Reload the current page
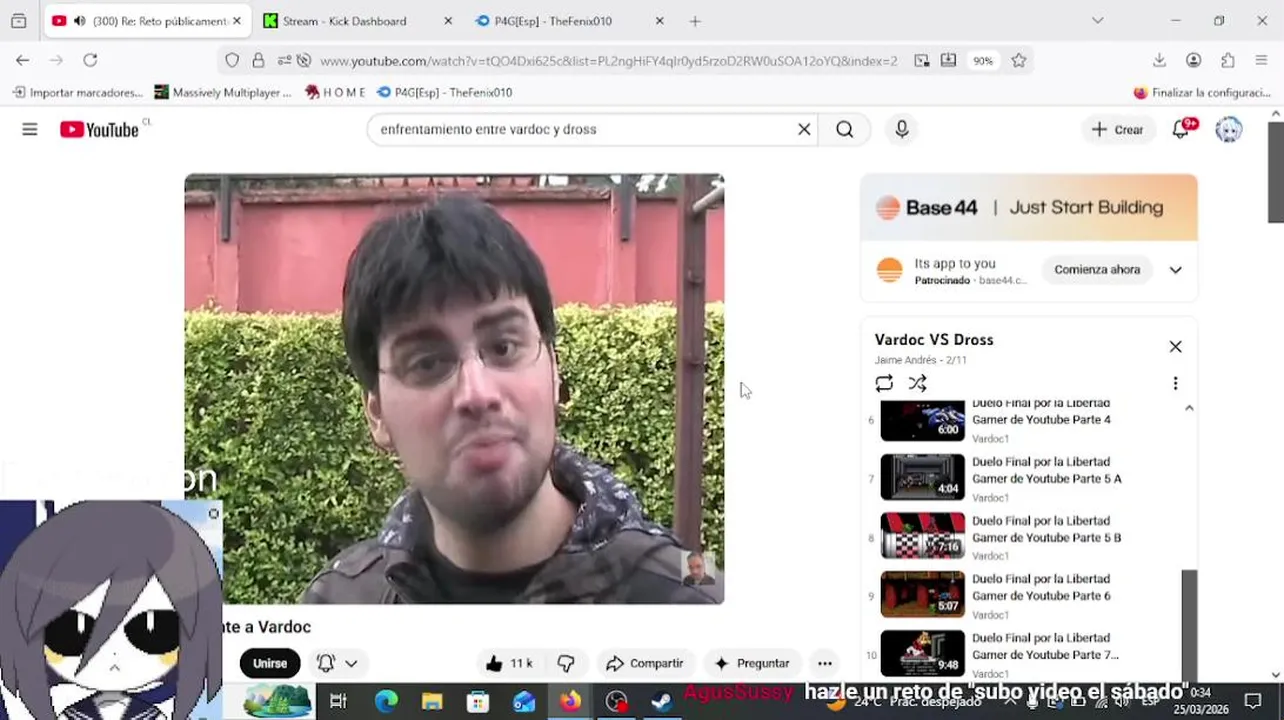The width and height of the screenshot is (1284, 720). [x=90, y=60]
